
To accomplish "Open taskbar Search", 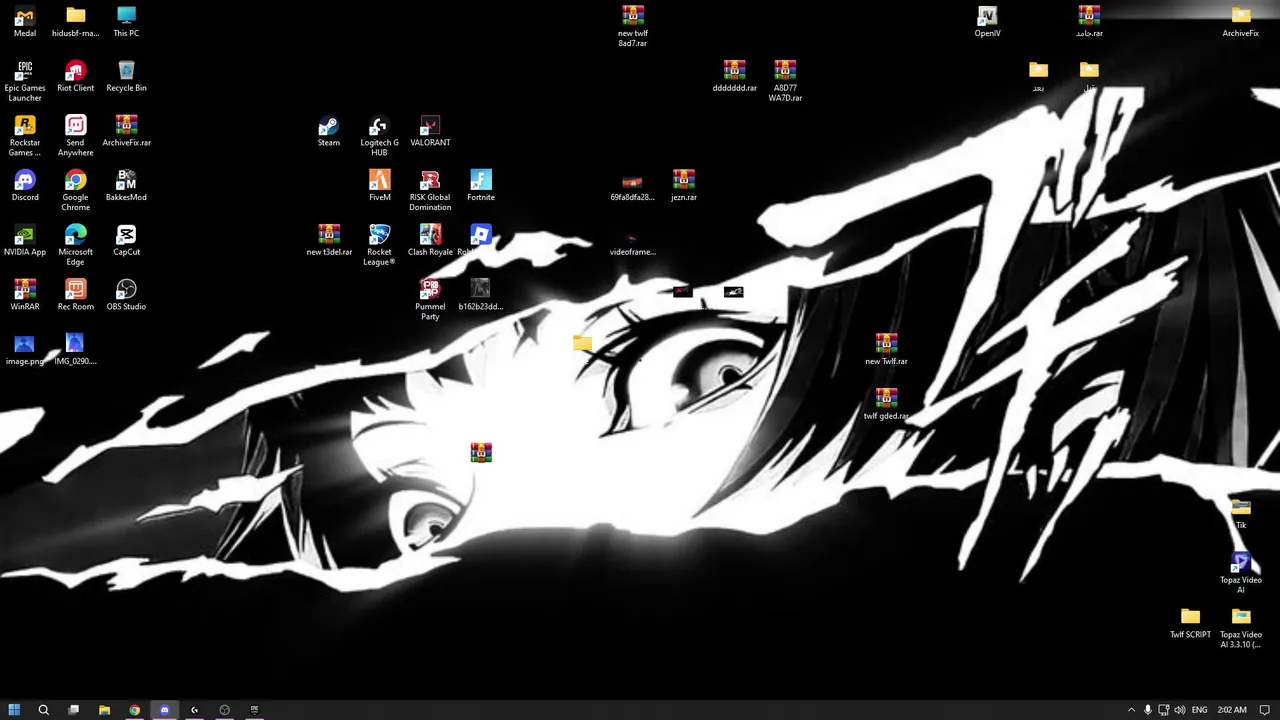I will [x=43, y=710].
